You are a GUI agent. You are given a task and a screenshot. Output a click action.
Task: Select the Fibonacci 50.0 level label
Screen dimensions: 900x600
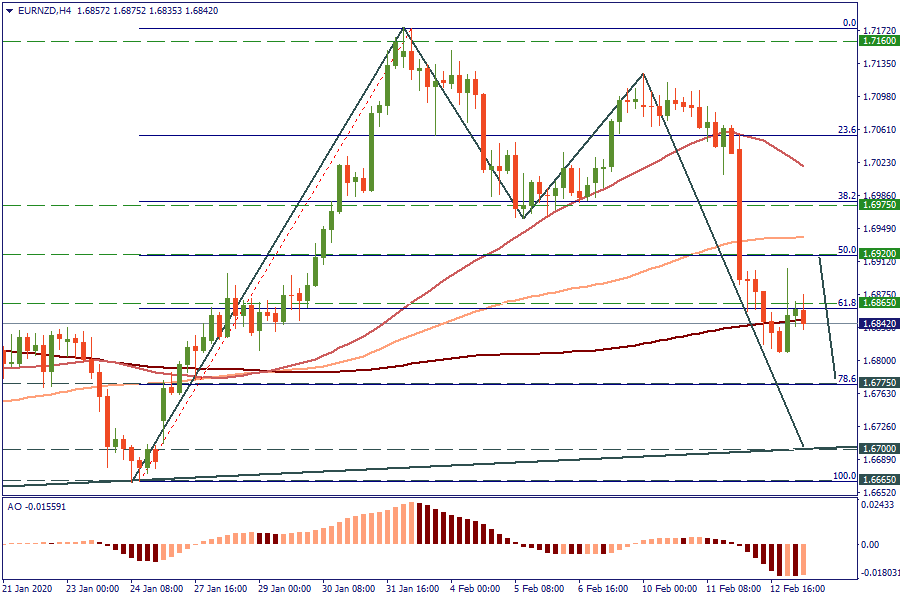[x=845, y=249]
